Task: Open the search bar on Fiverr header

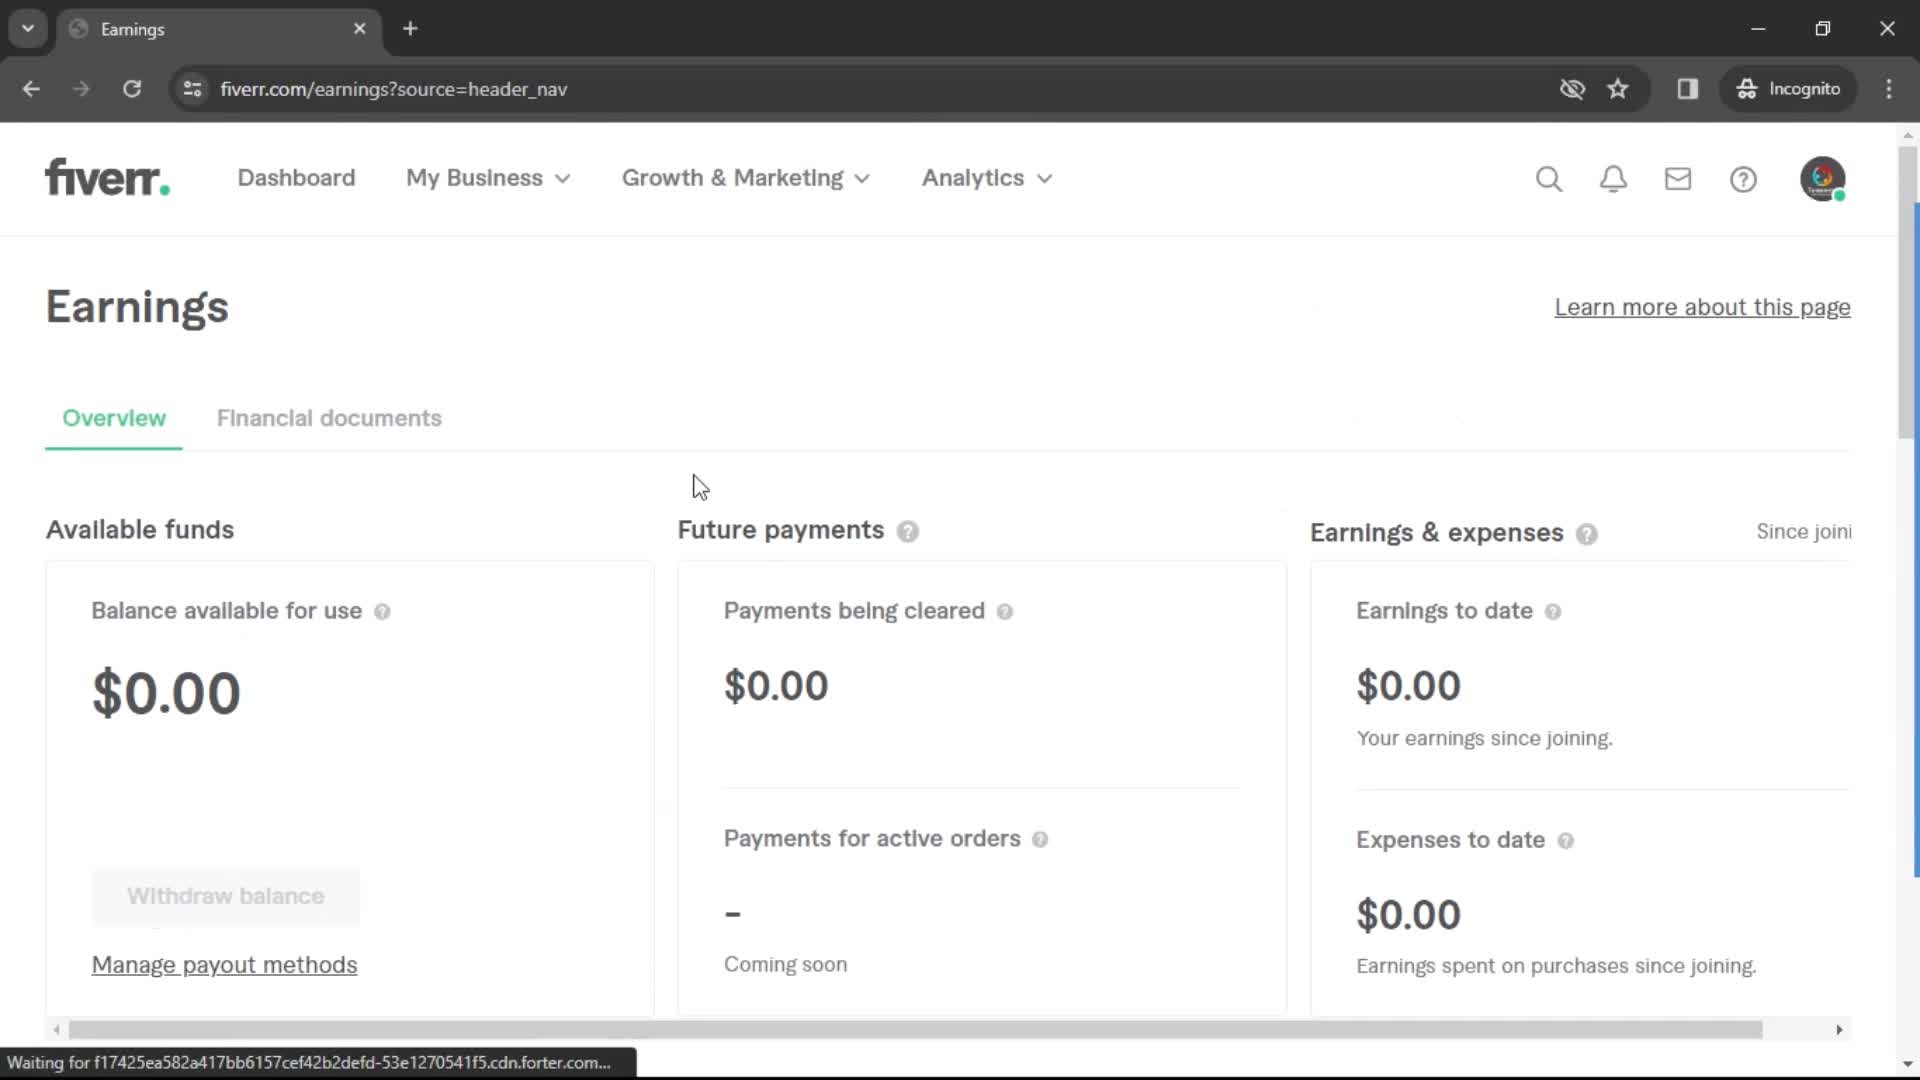Action: point(1548,178)
